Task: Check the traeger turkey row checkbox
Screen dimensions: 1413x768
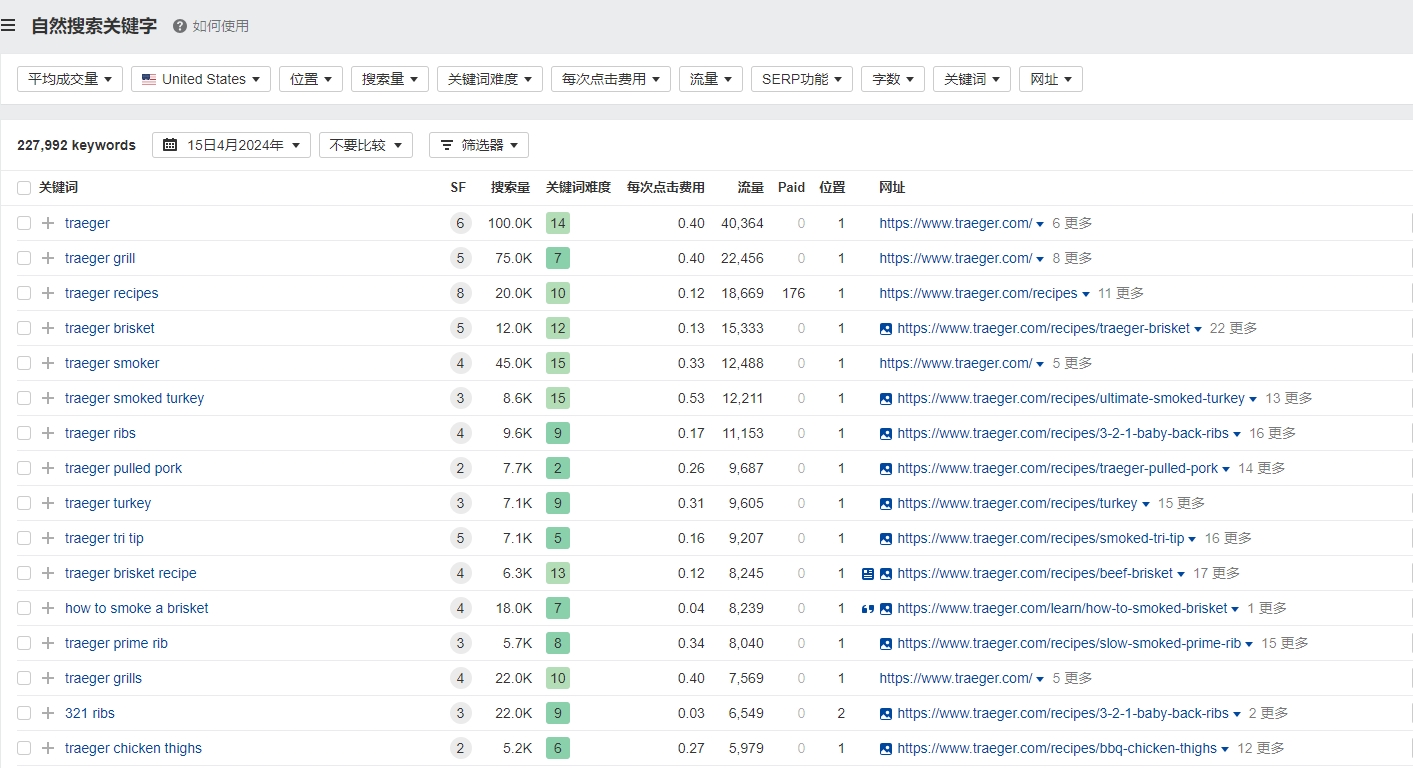Action: click(24, 503)
